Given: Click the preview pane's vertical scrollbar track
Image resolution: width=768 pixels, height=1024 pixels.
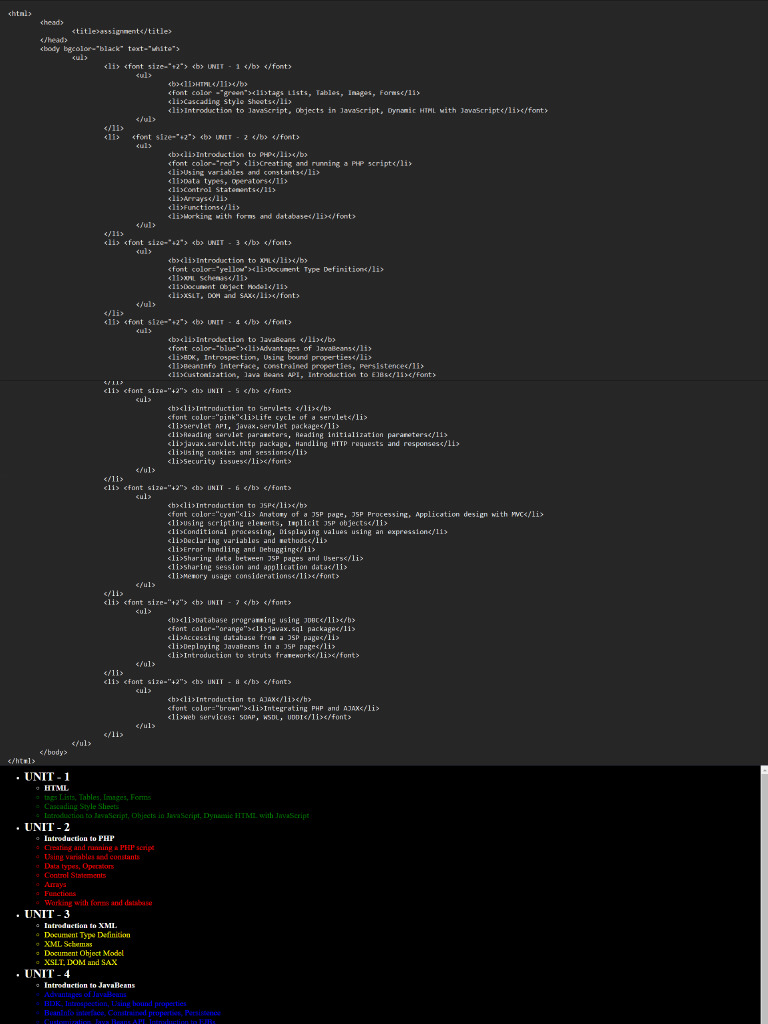Looking at the screenshot, I should pyautogui.click(x=763, y=900).
